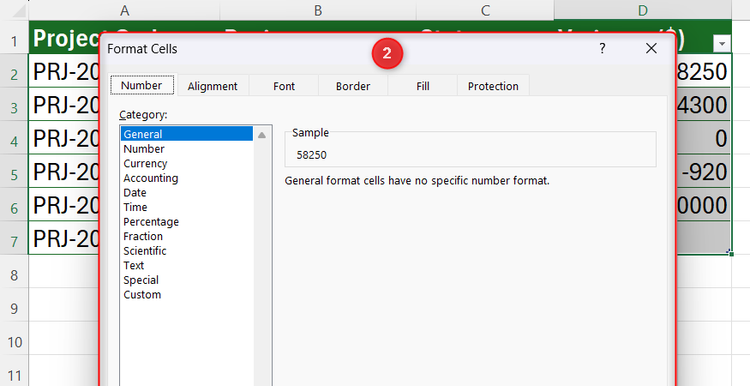750x386 pixels.
Task: Select the Text category
Action: [187, 265]
